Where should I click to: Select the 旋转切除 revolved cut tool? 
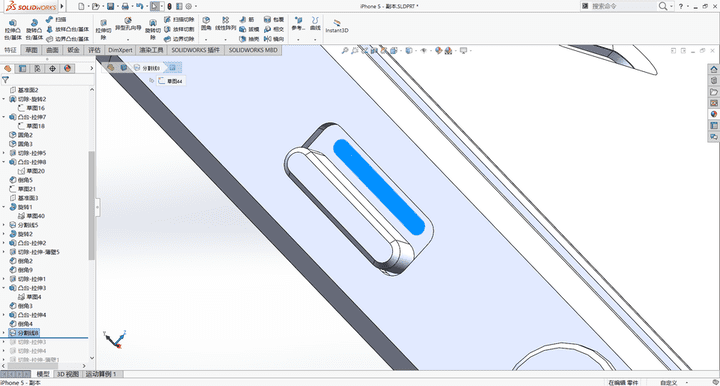coord(153,29)
